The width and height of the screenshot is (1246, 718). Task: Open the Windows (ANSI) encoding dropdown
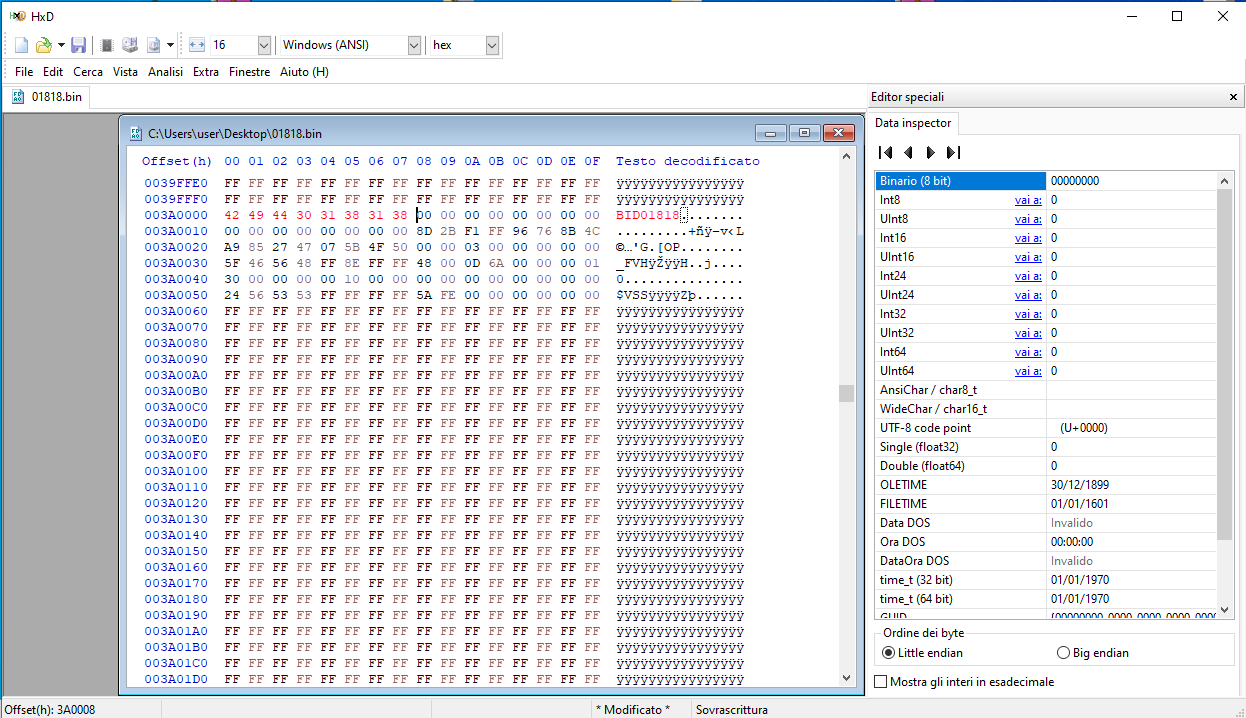(414, 45)
